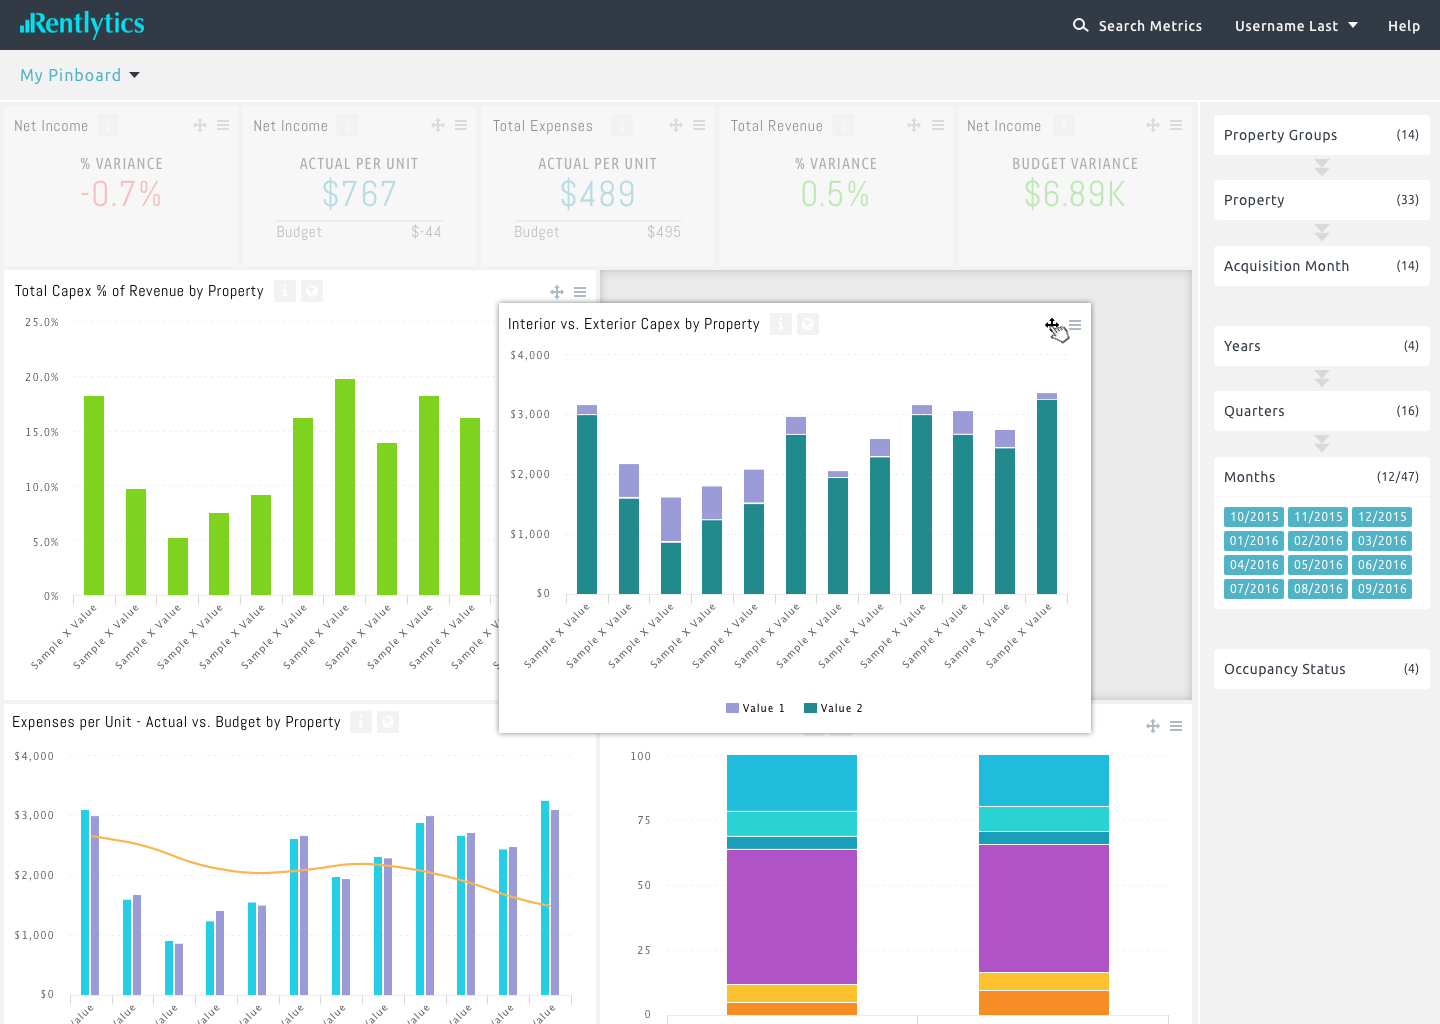Toggle the 10/2015 month filter chip
Viewport: 1440px width, 1024px height.
[1254, 517]
